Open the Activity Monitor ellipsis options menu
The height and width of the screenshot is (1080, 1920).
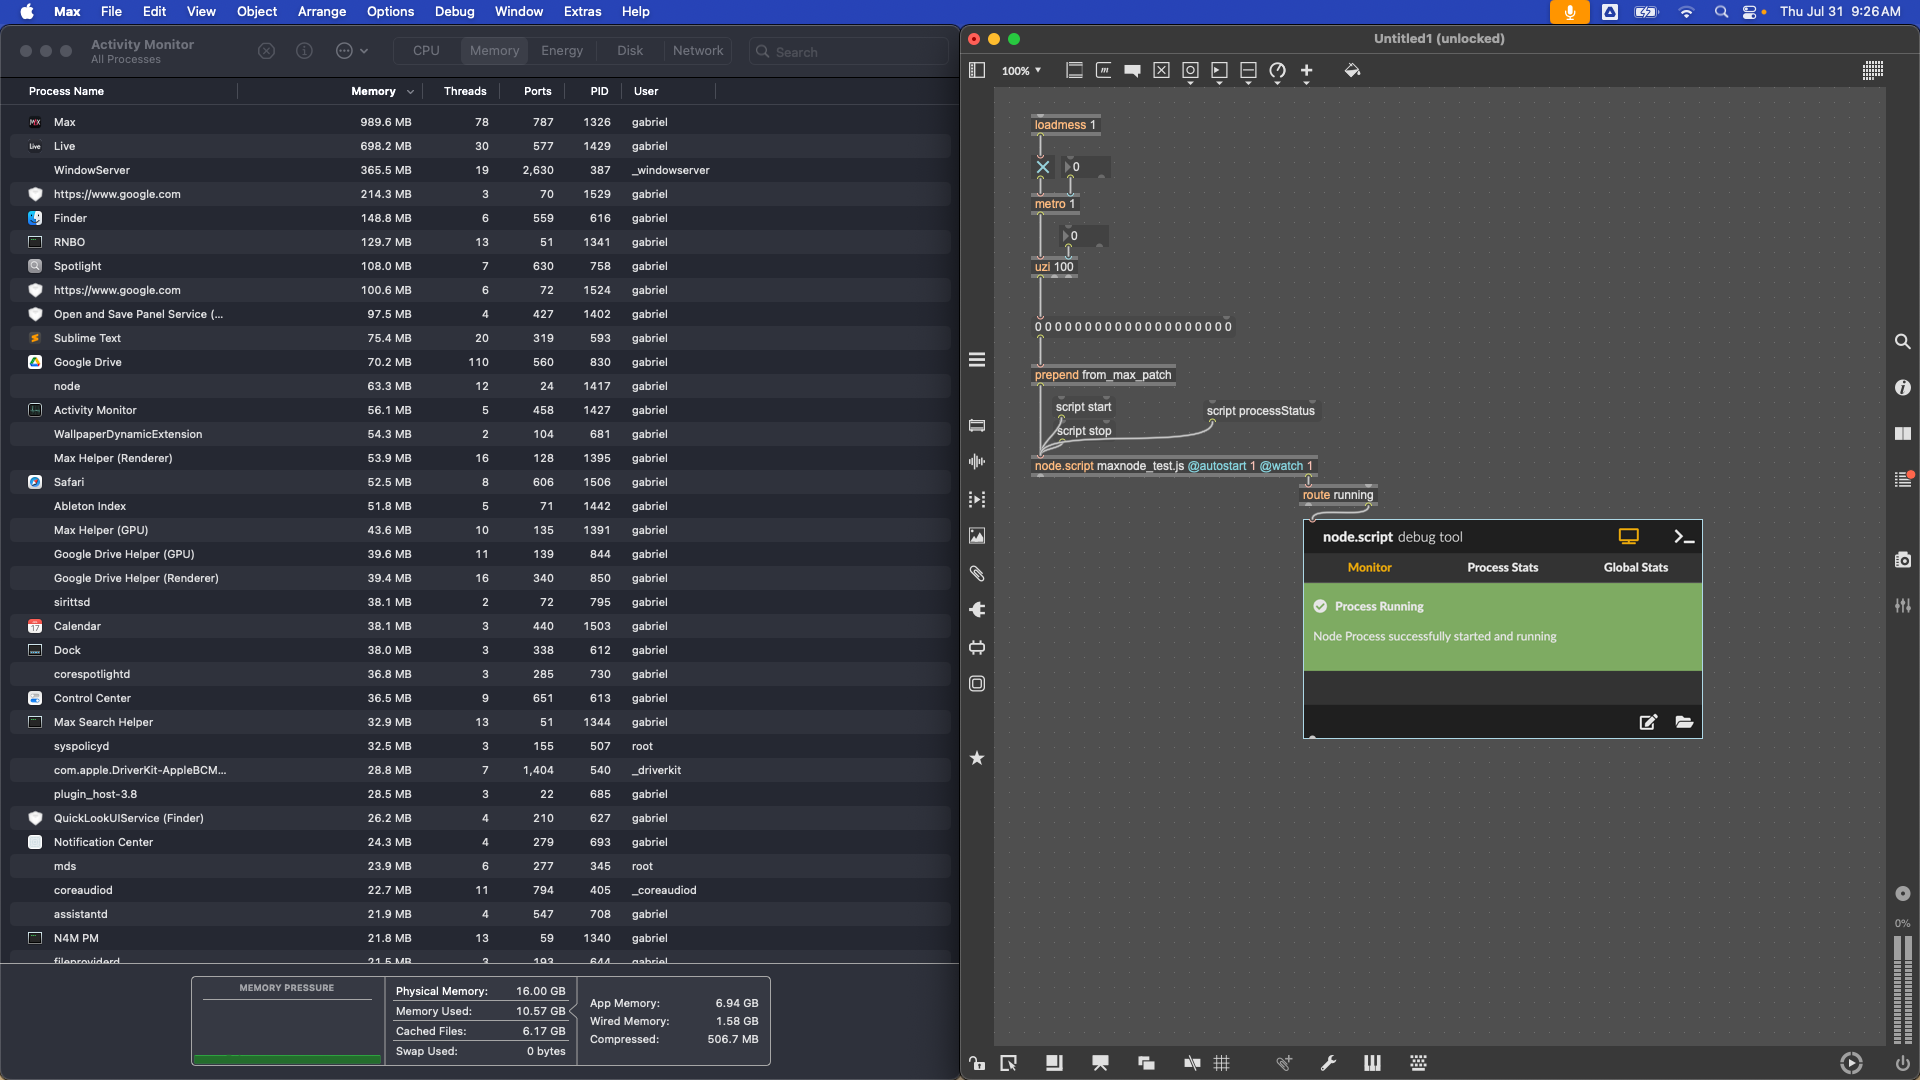[351, 51]
